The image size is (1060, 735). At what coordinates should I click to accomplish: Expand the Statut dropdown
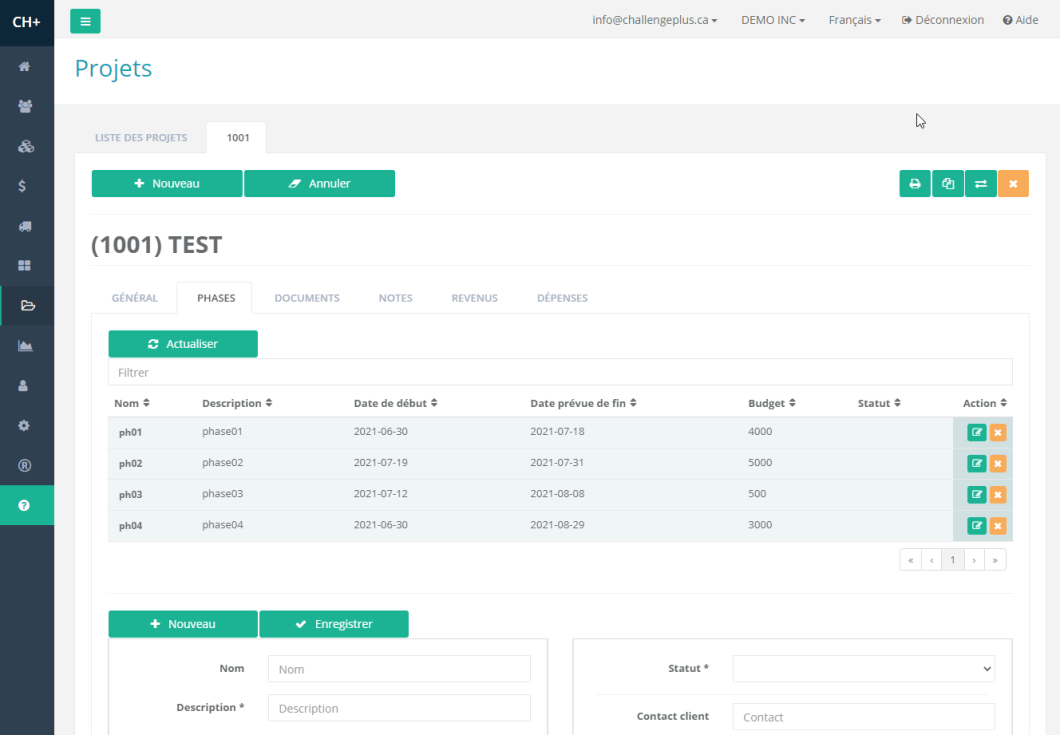[863, 669]
